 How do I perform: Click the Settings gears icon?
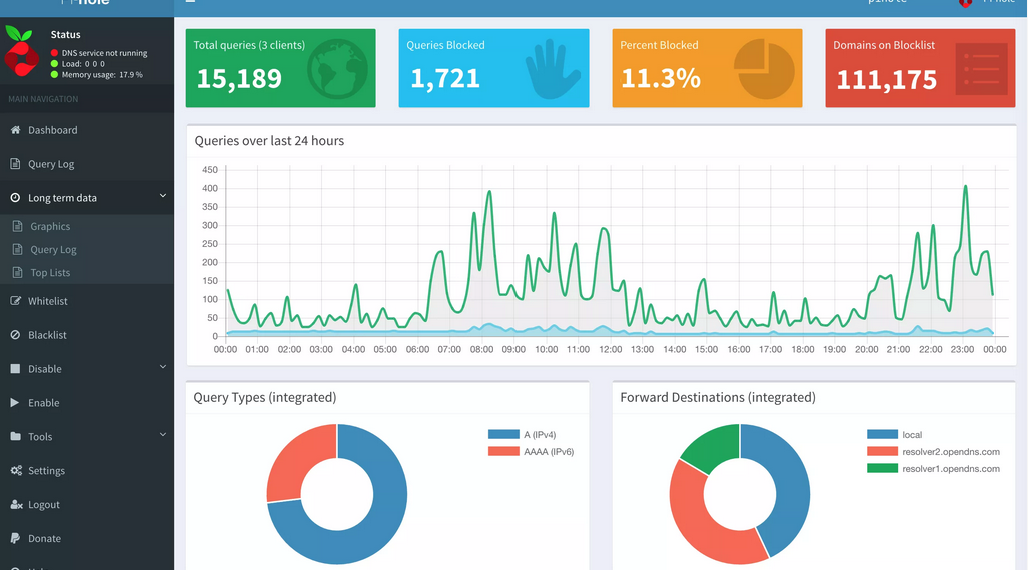(x=16, y=470)
